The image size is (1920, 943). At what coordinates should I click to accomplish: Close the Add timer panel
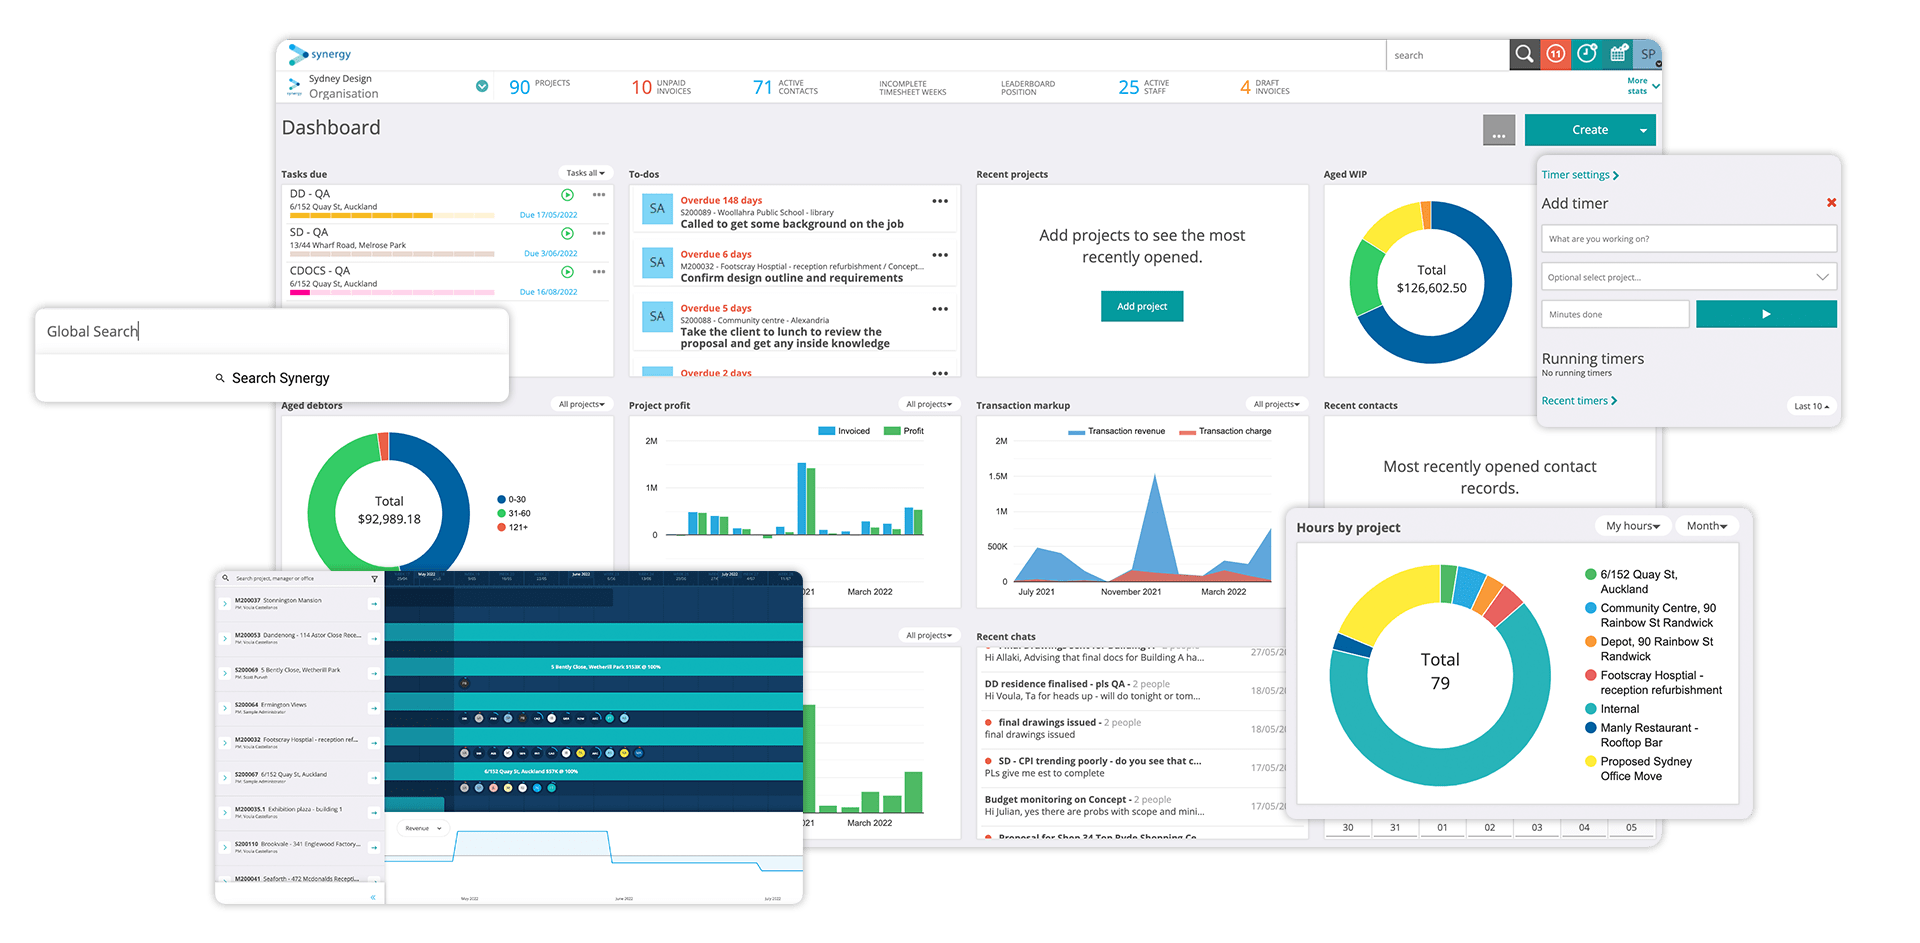click(1831, 202)
